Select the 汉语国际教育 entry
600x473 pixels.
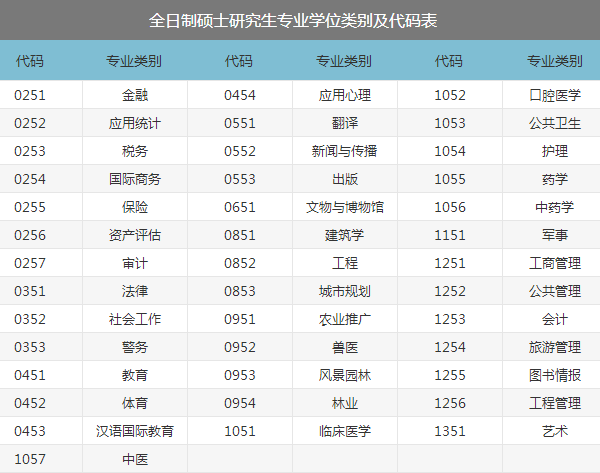134,432
